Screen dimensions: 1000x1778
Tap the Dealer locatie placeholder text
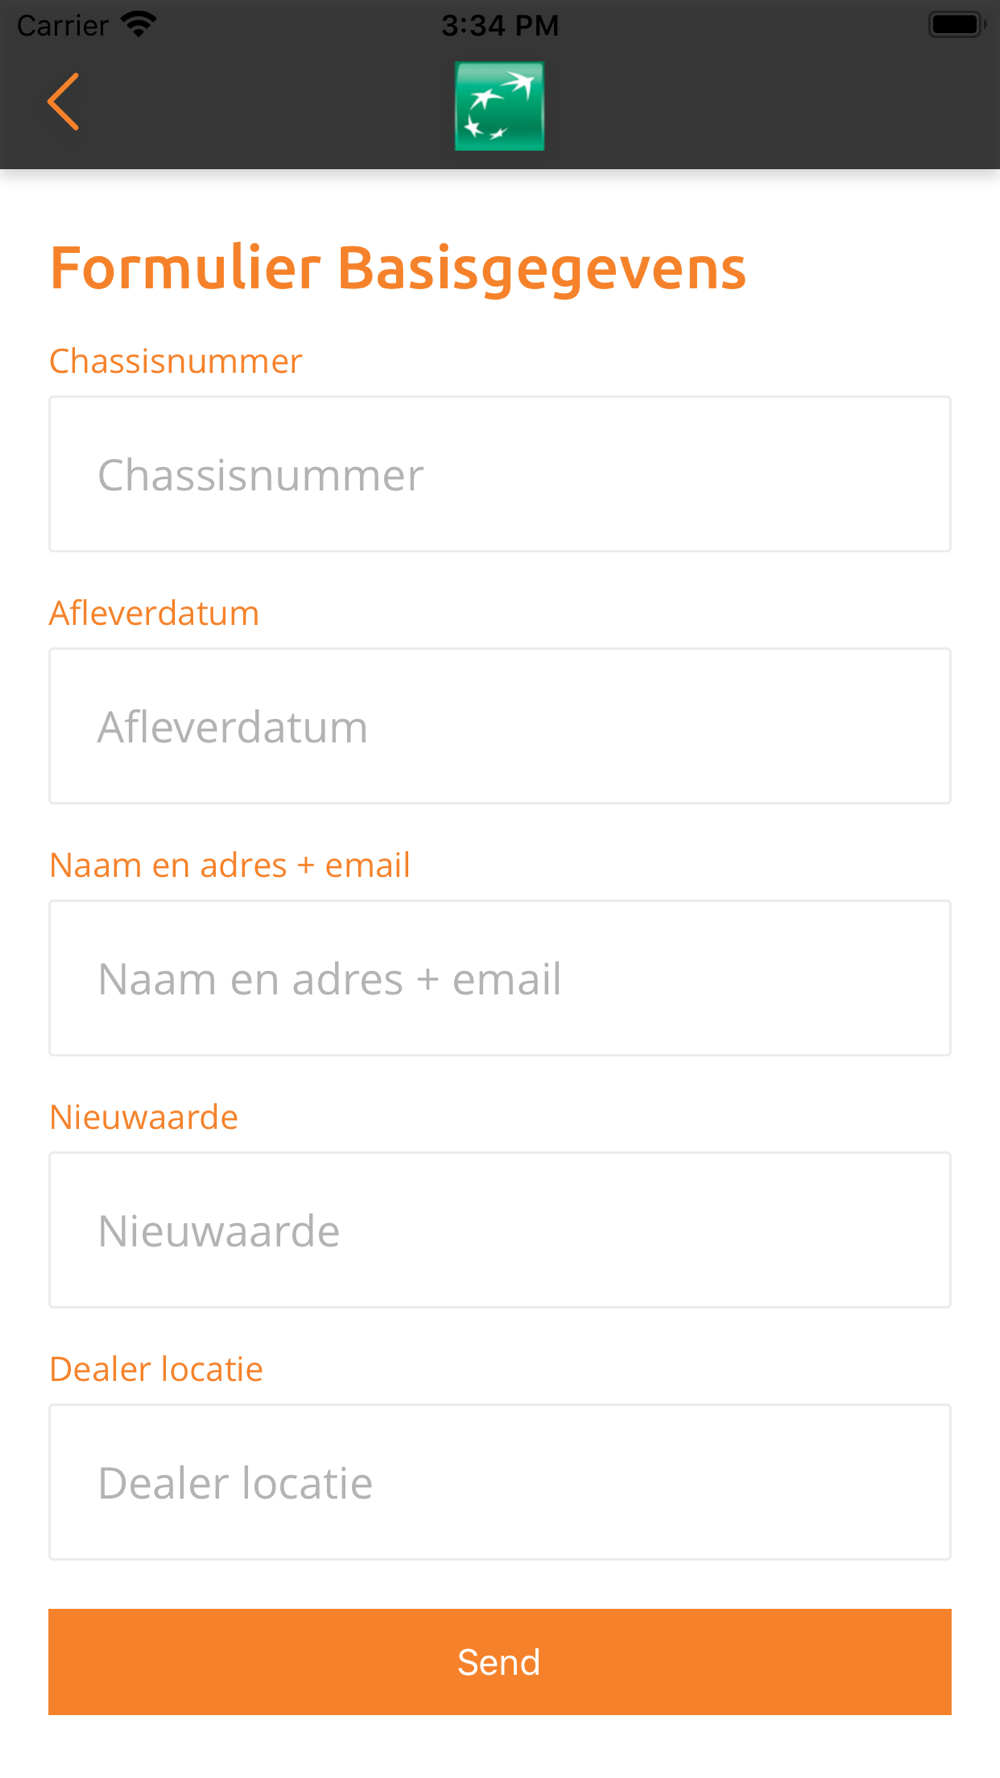pos(236,1483)
